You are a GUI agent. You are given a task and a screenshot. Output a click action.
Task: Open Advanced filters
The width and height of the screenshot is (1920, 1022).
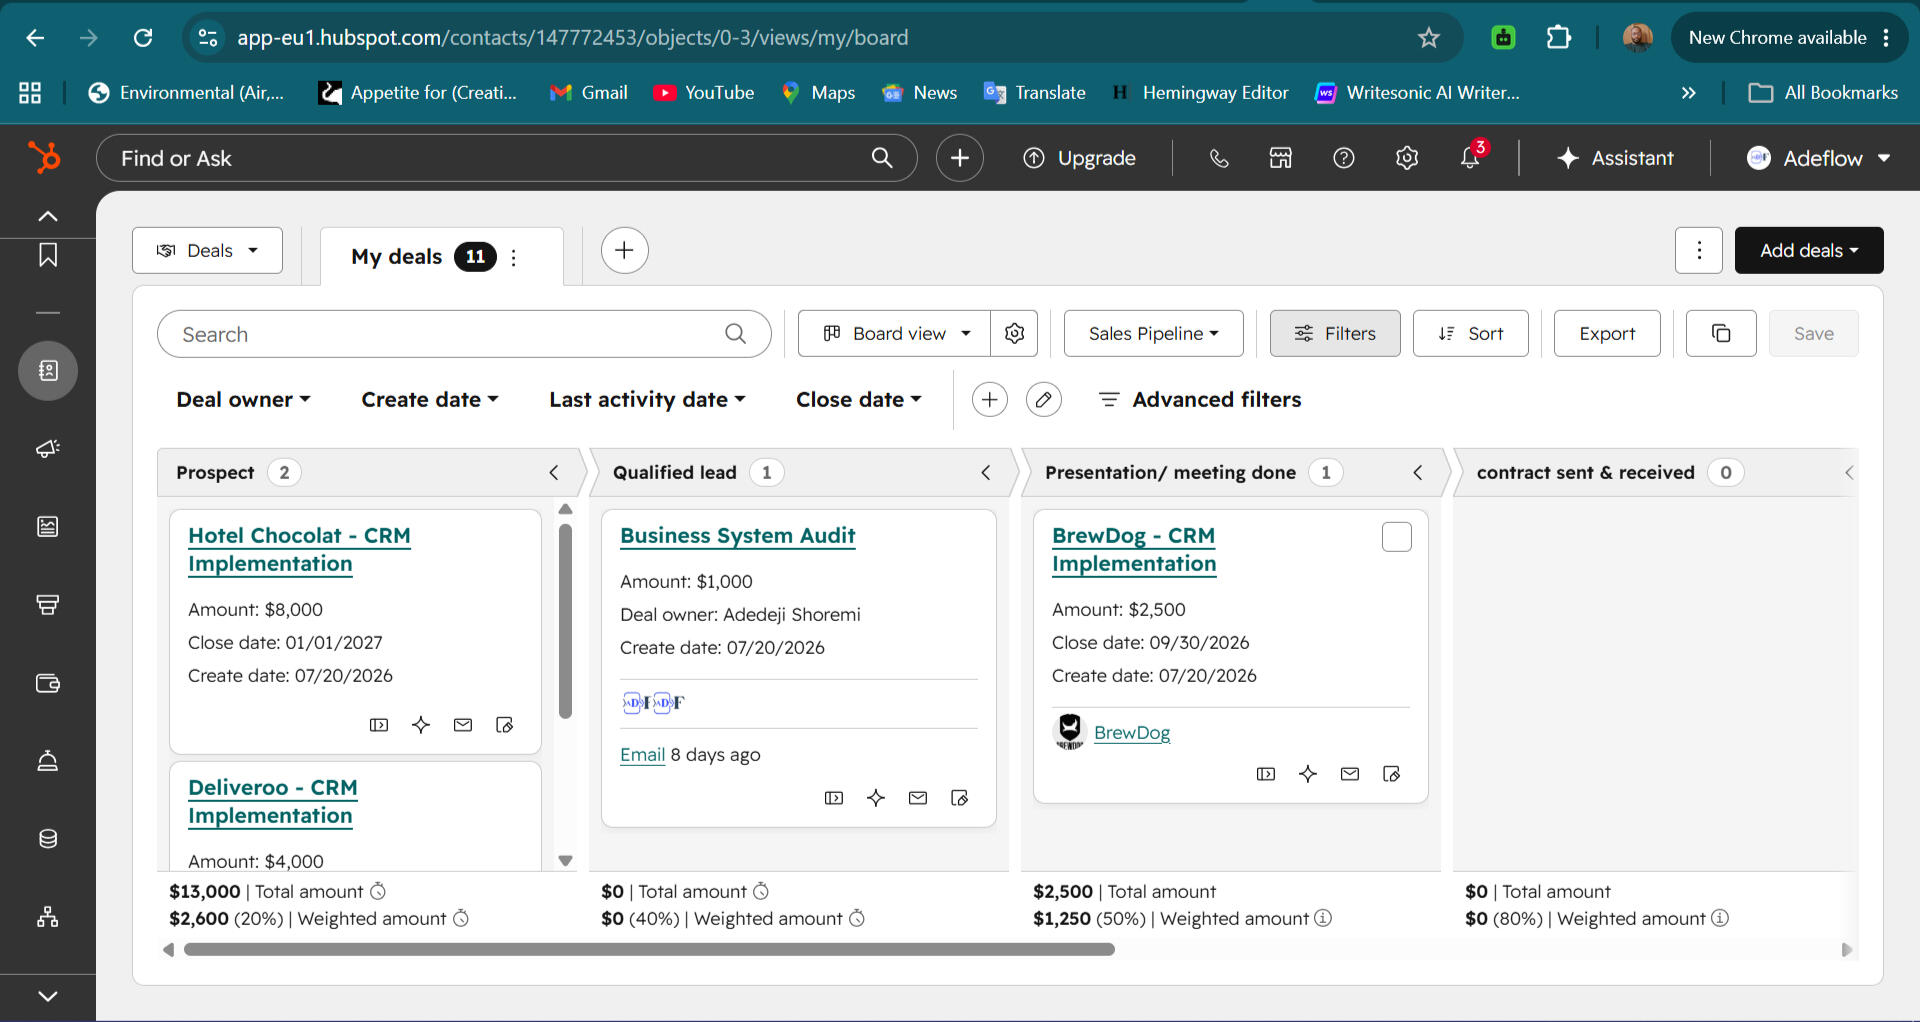[1200, 399]
